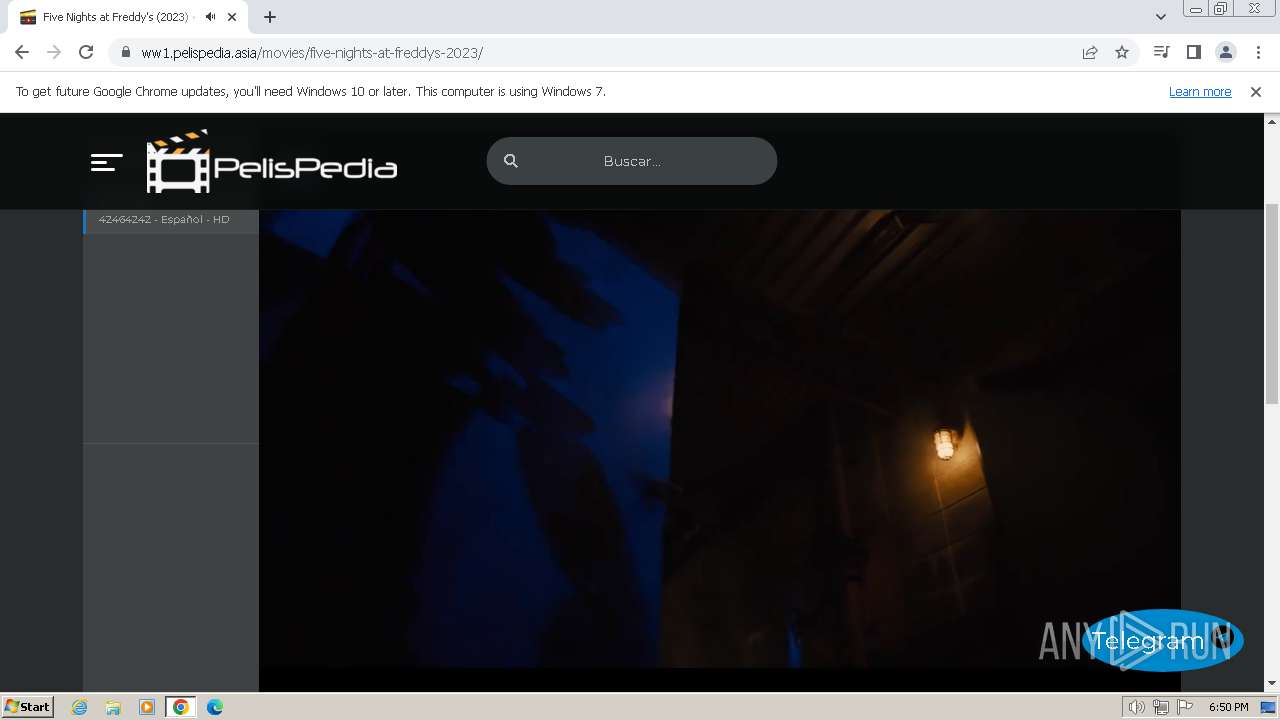Open media controls icon
This screenshot has height=720, width=1280.
click(x=1161, y=52)
